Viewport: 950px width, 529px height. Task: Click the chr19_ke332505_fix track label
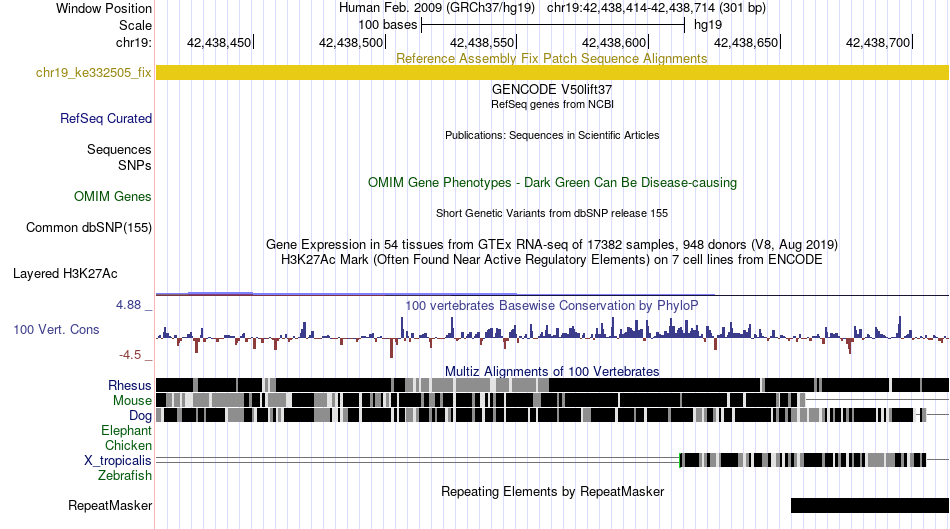pyautogui.click(x=93, y=73)
